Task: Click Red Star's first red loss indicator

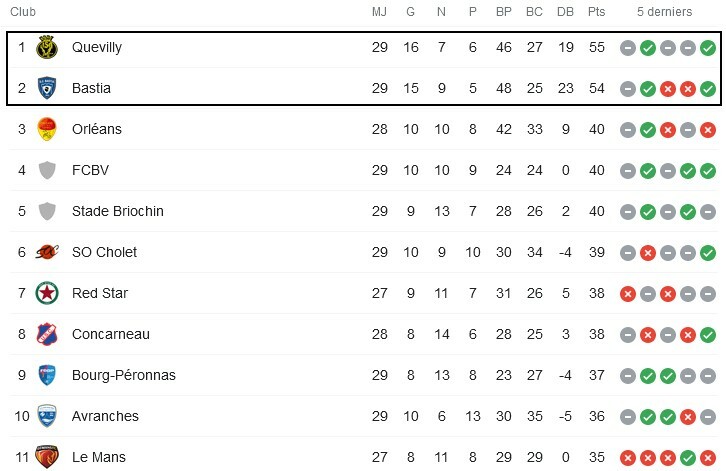Action: click(x=628, y=293)
